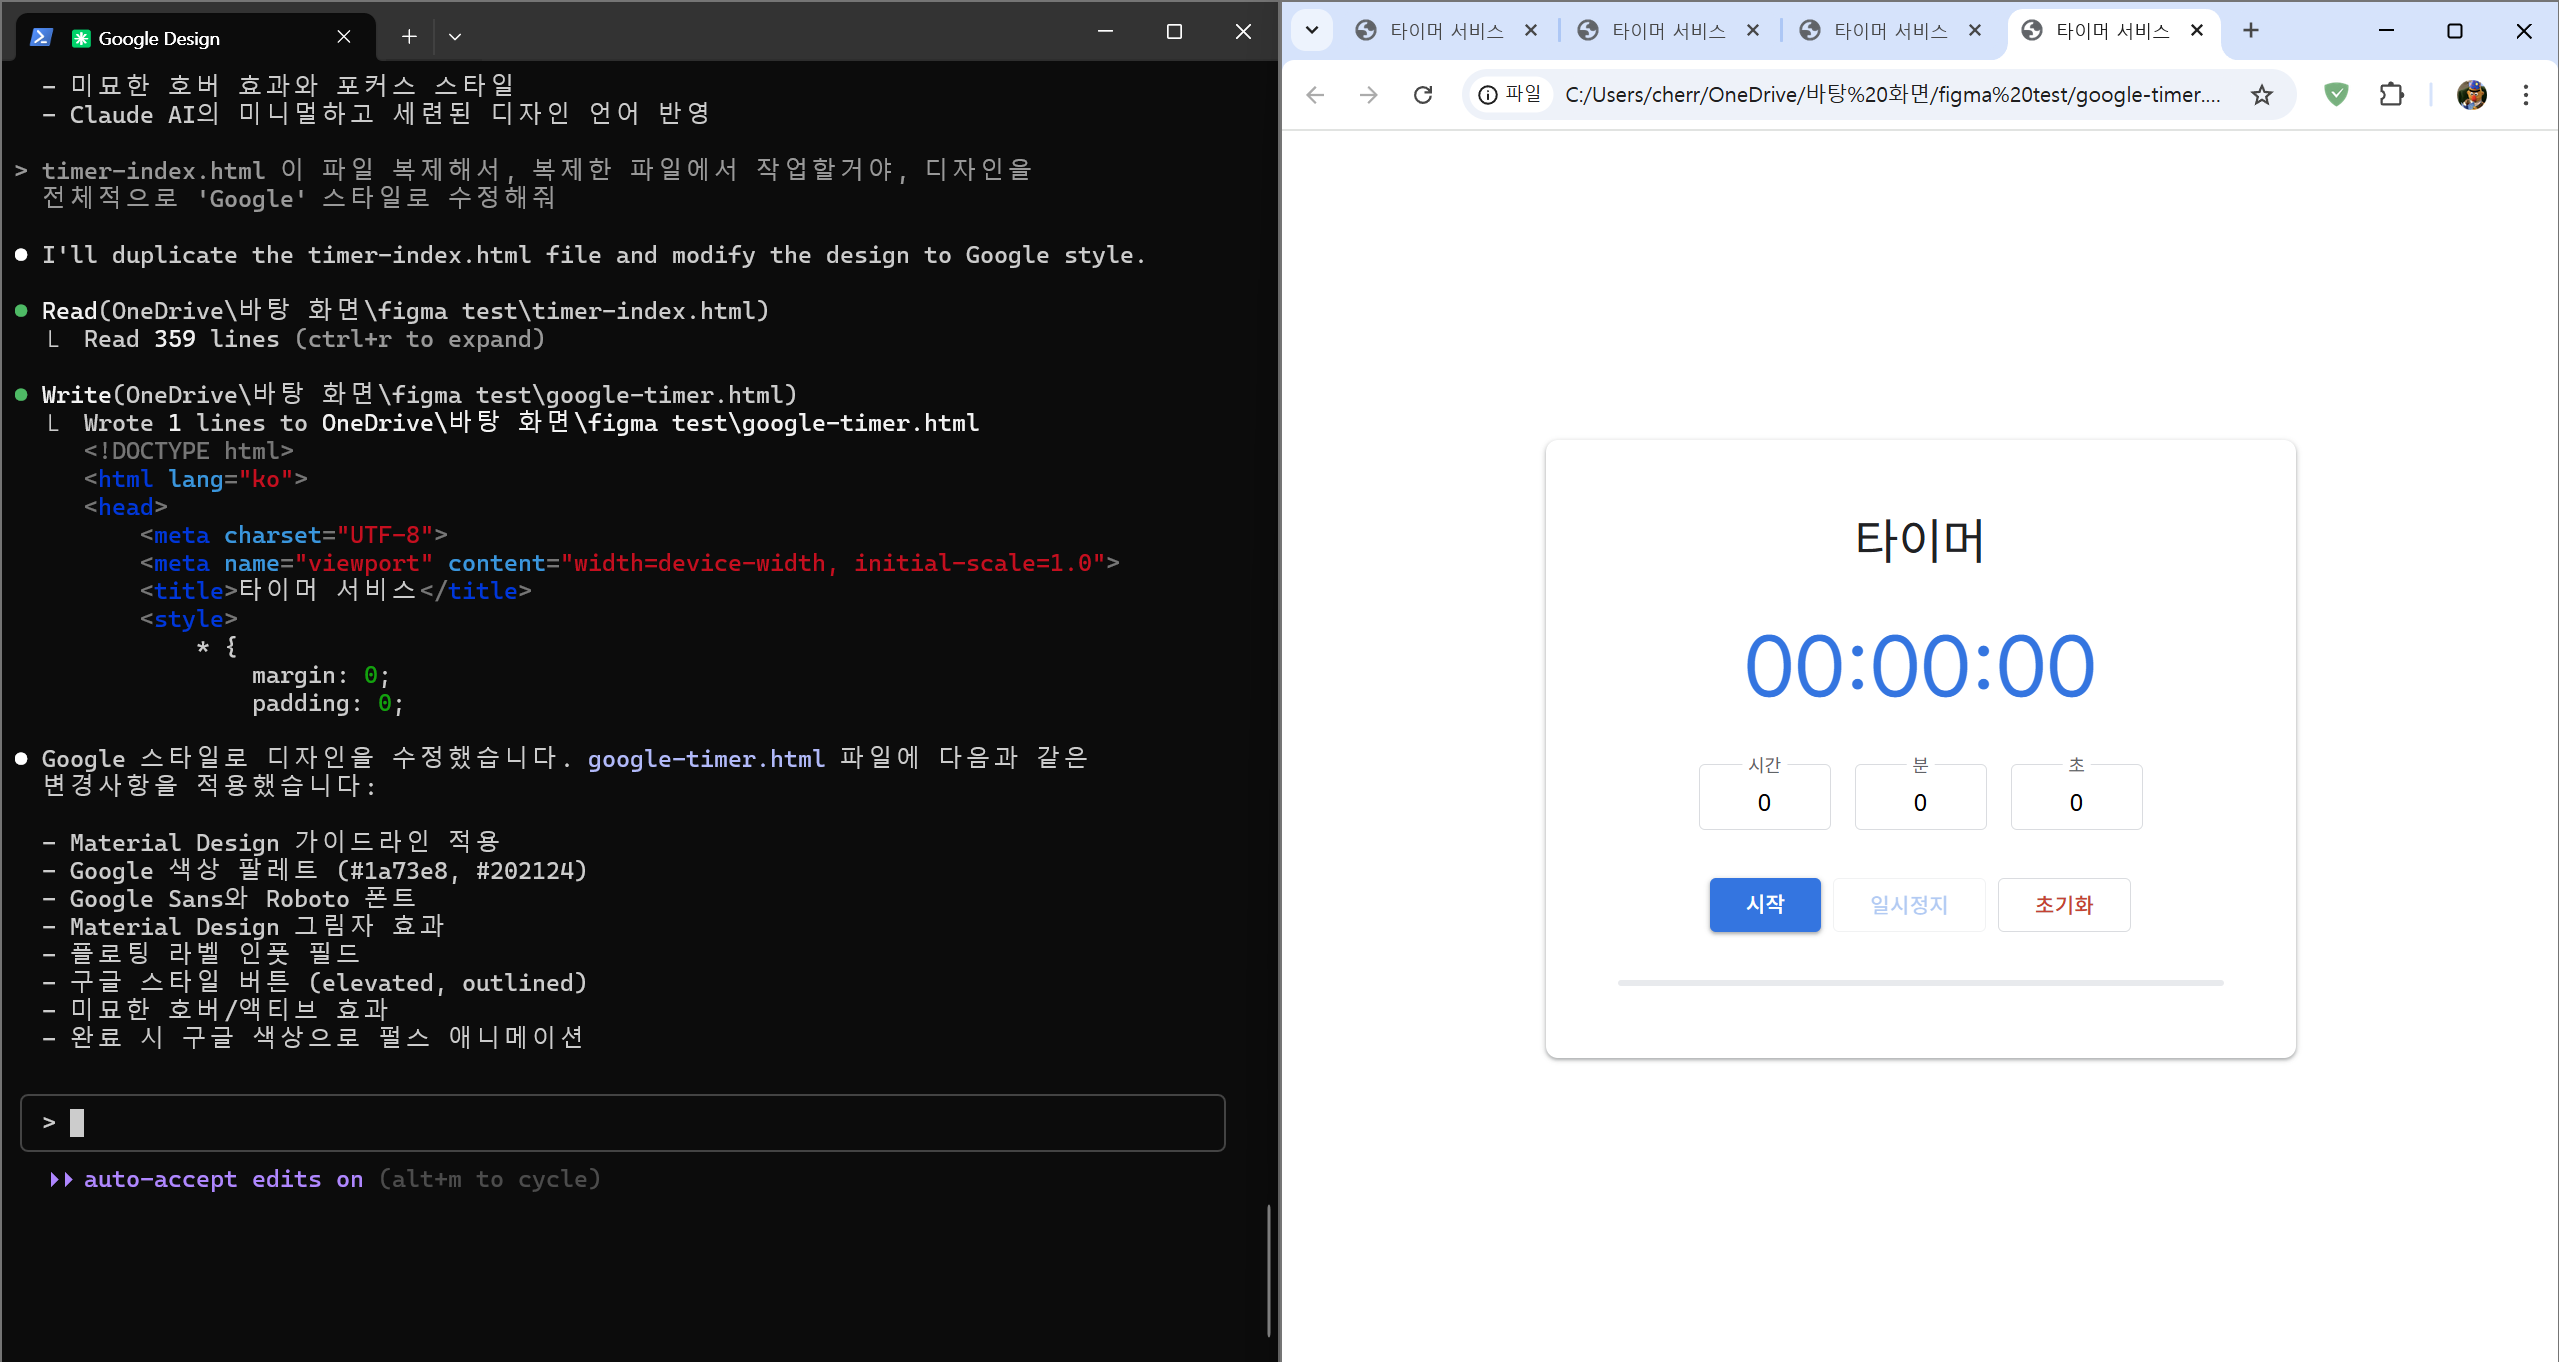The width and height of the screenshot is (2559, 1362).
Task: Open new terminal tab with plus icon
Action: coord(408,37)
